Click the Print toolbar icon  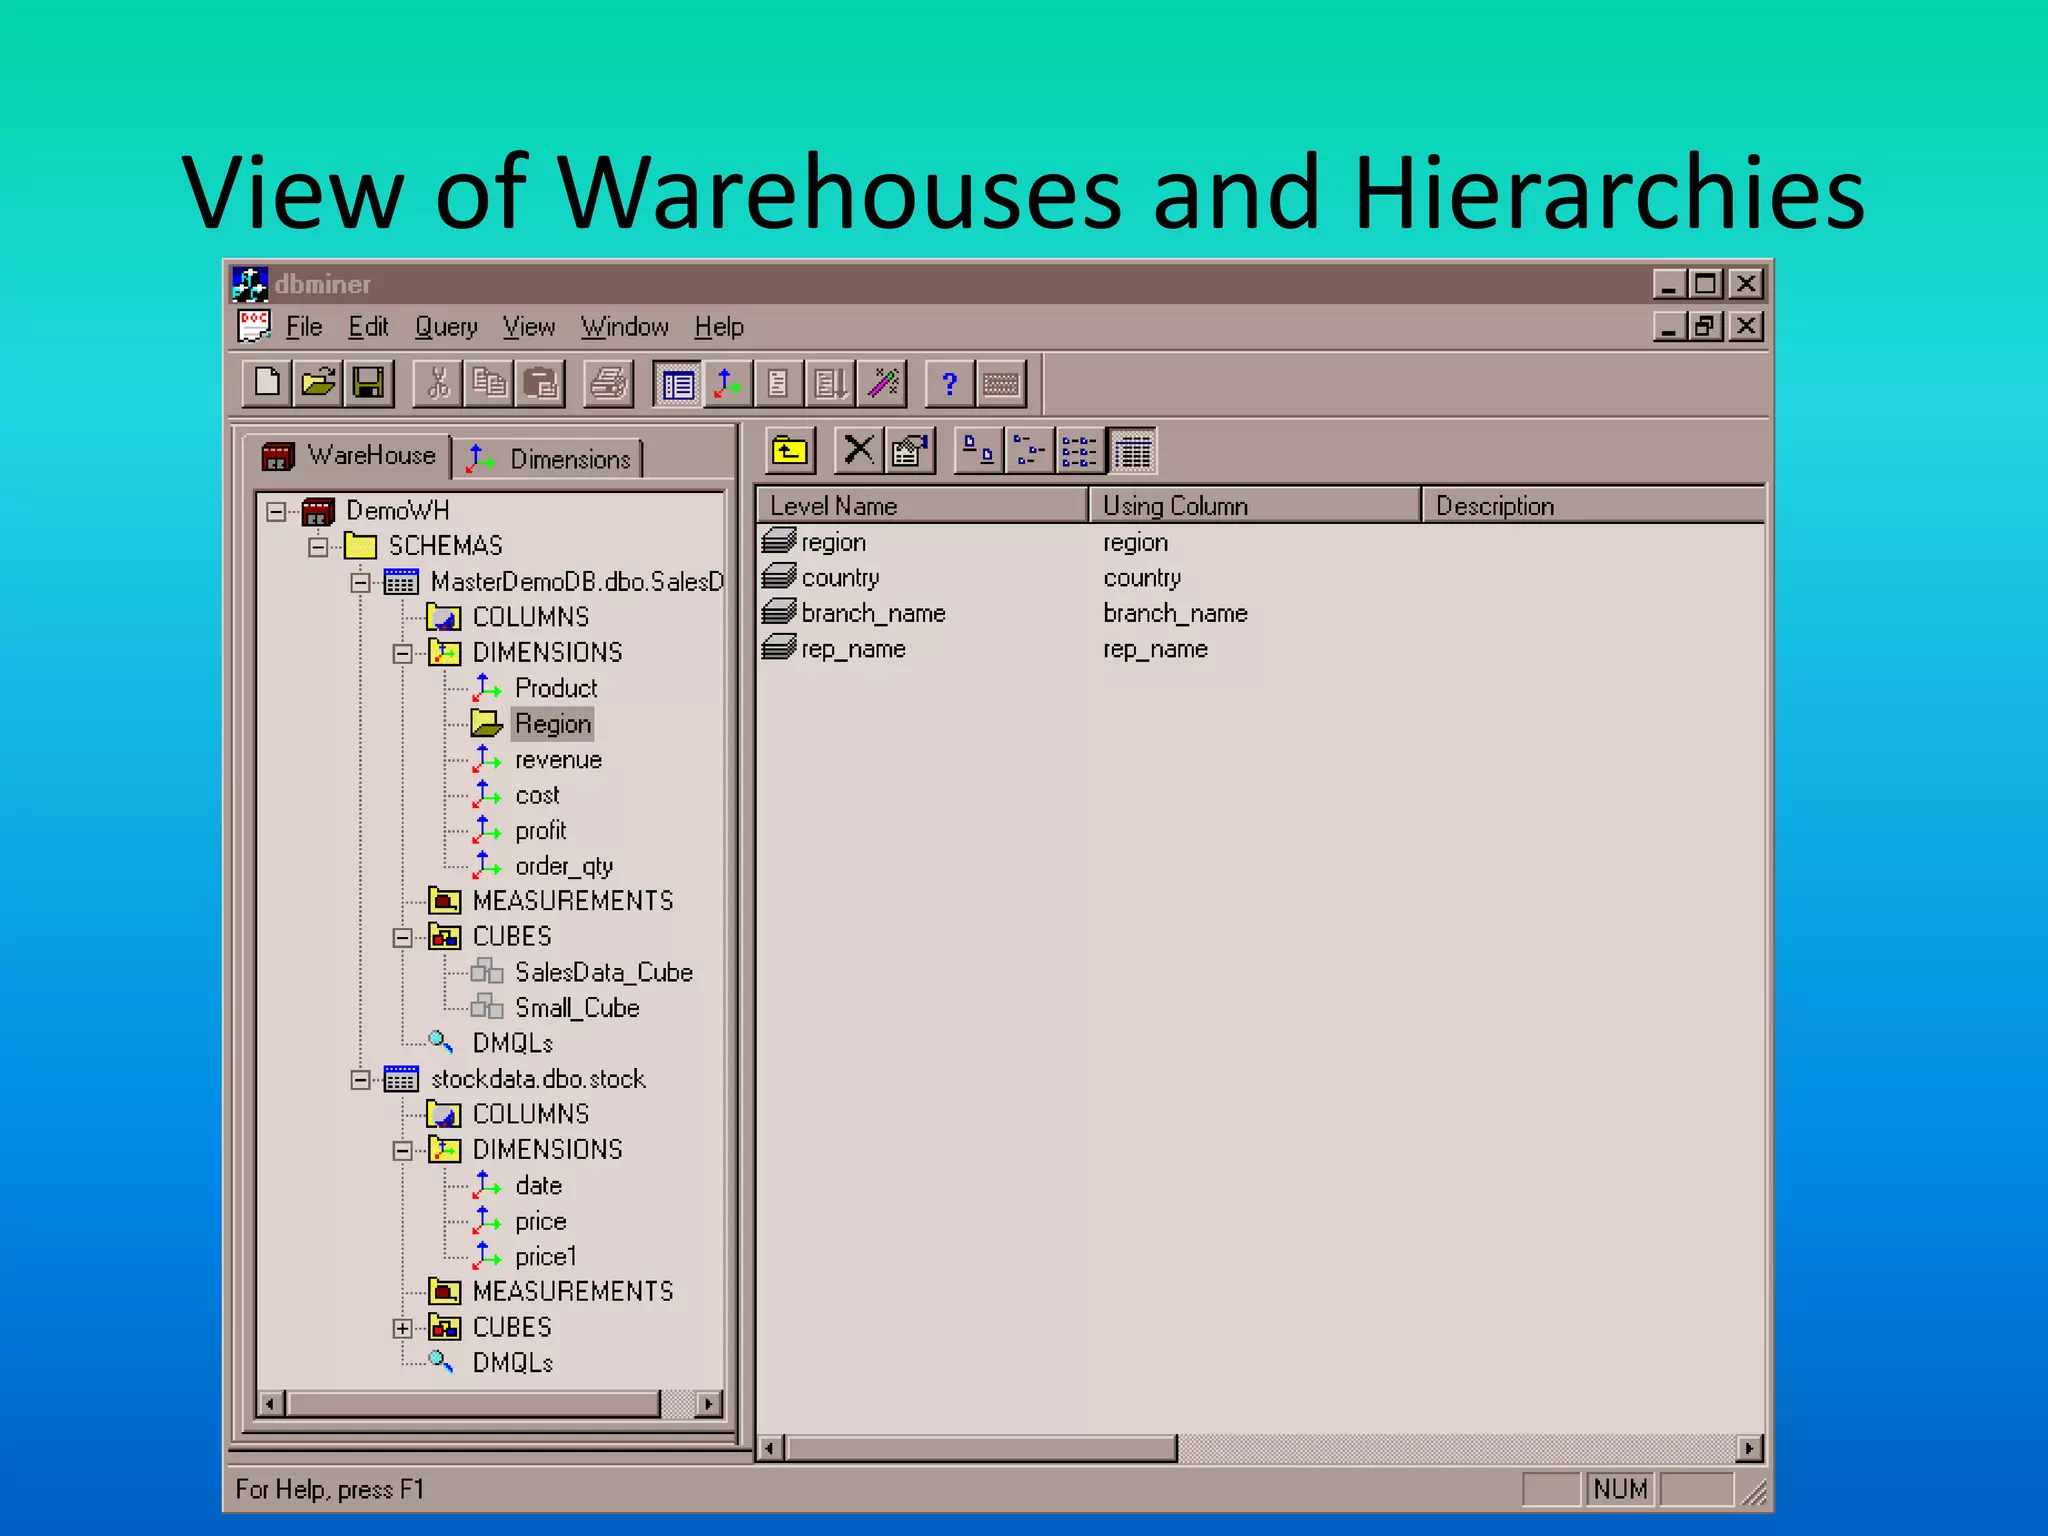pos(608,384)
